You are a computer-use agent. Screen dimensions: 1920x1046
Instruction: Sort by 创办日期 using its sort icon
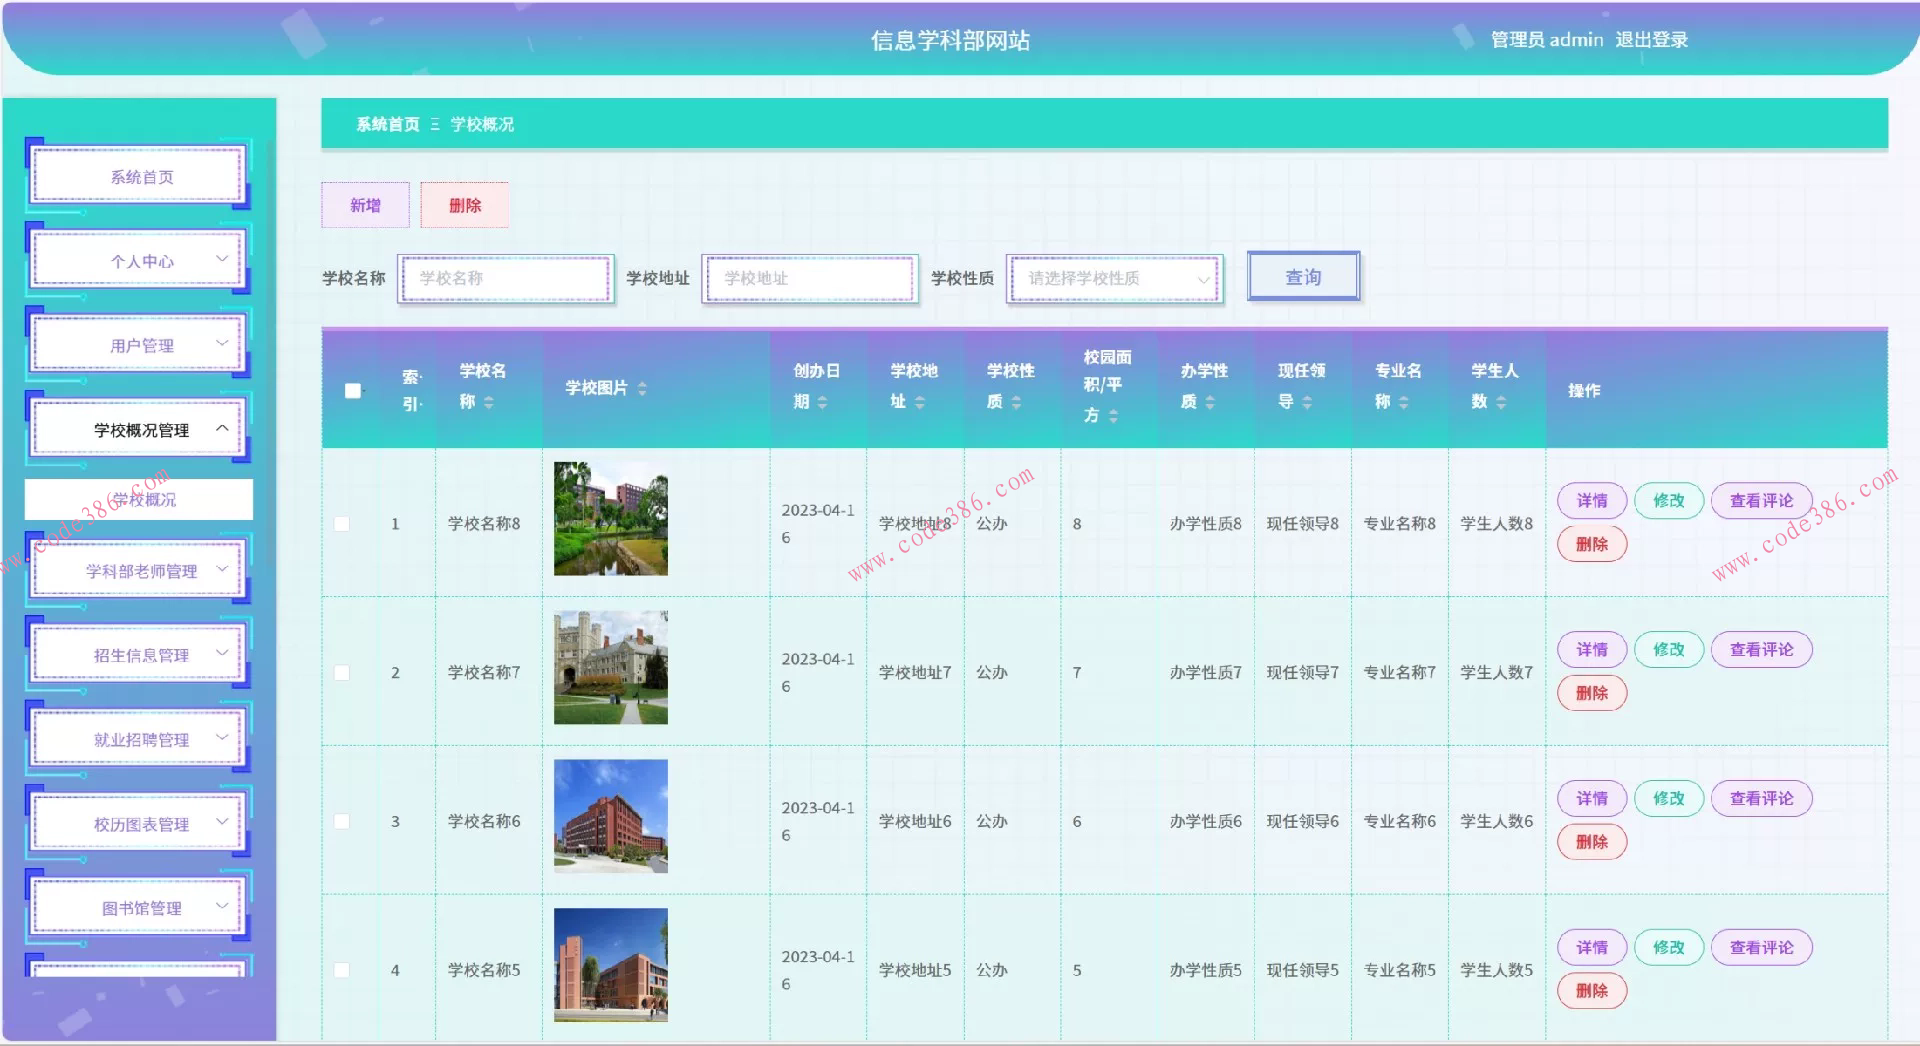click(822, 402)
